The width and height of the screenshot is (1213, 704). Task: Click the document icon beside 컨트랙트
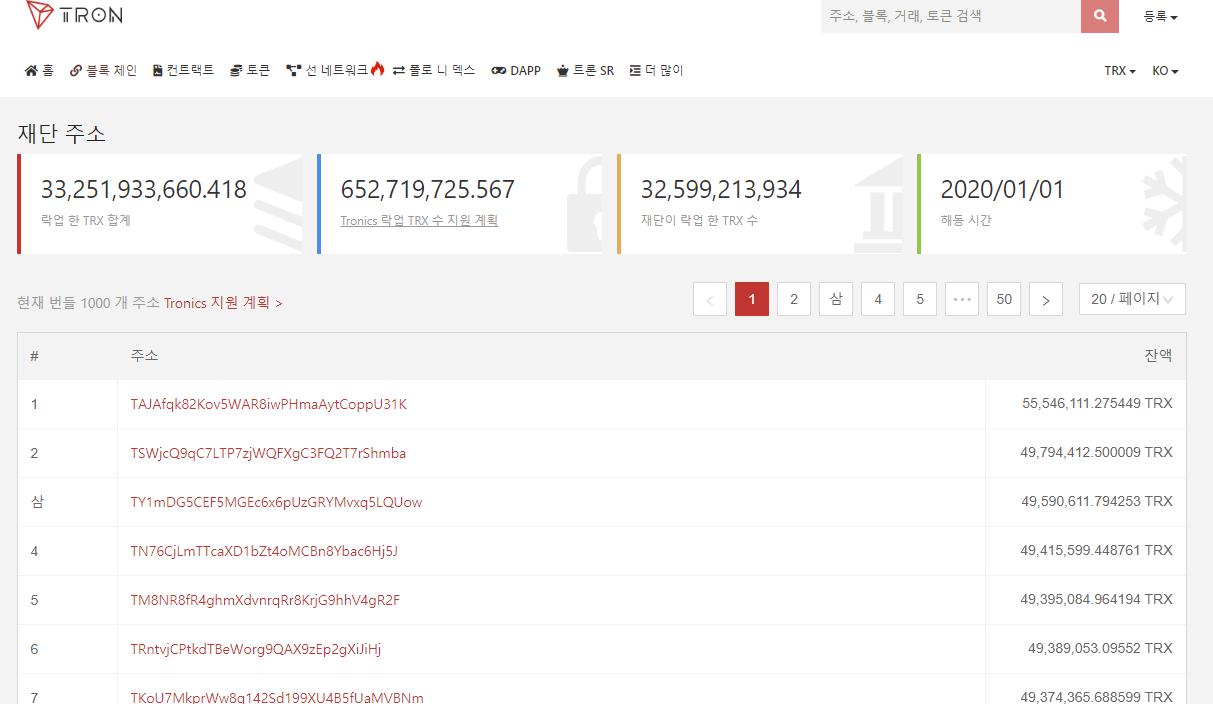(158, 71)
